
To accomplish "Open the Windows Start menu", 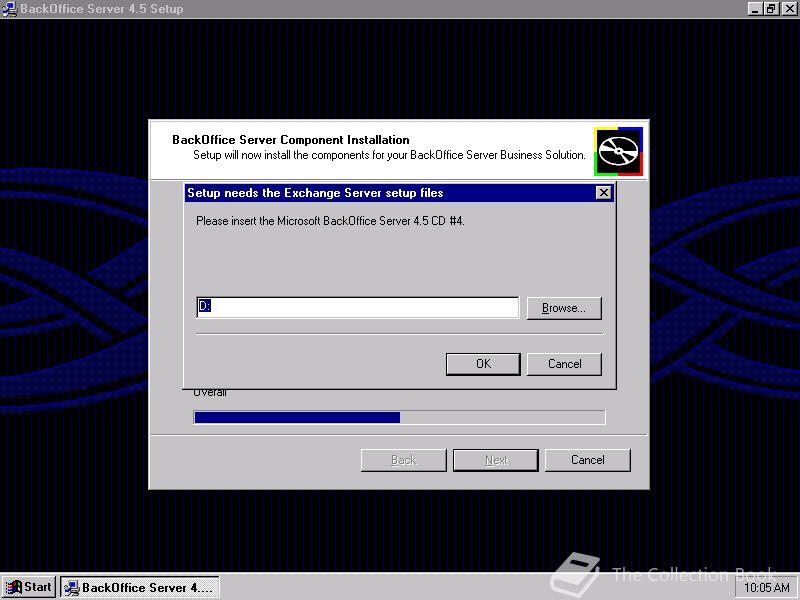I will tap(29, 587).
